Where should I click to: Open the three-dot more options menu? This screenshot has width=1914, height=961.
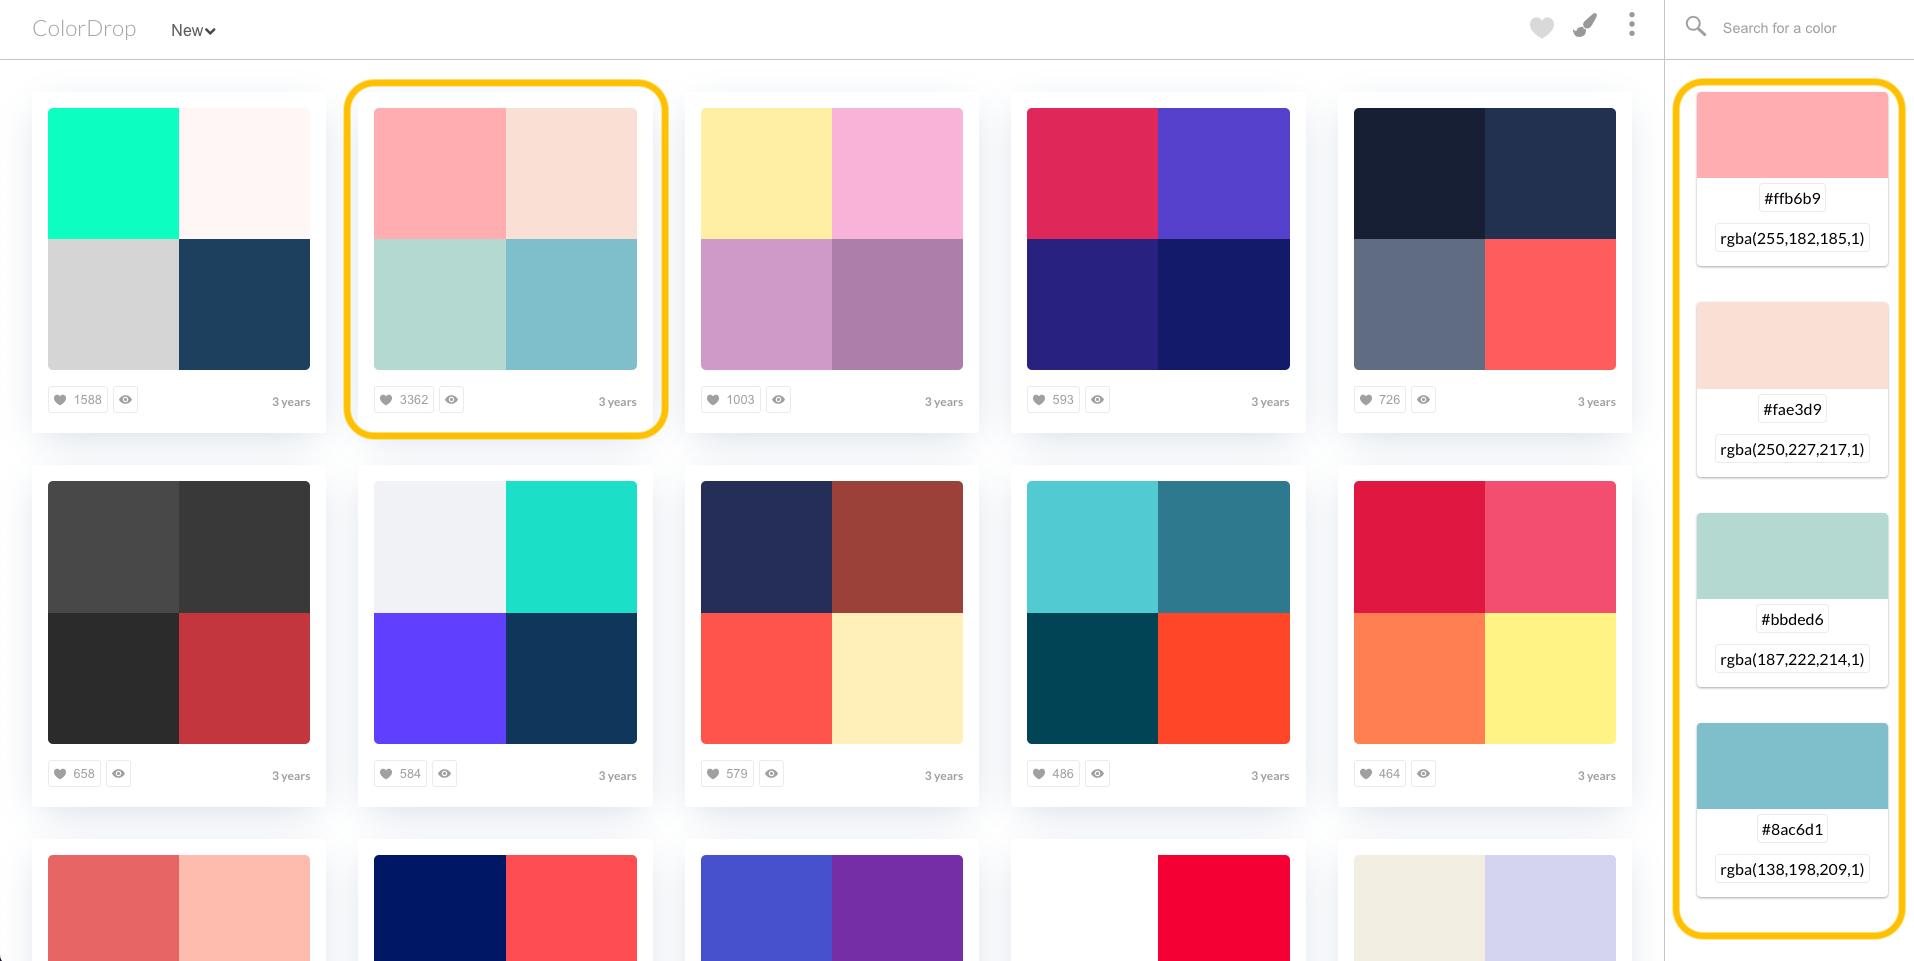(1631, 25)
